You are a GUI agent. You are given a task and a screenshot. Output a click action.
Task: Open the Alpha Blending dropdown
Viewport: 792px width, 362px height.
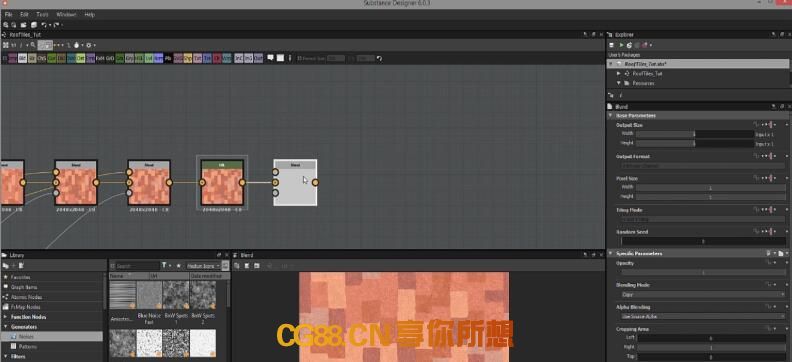(x=703, y=317)
